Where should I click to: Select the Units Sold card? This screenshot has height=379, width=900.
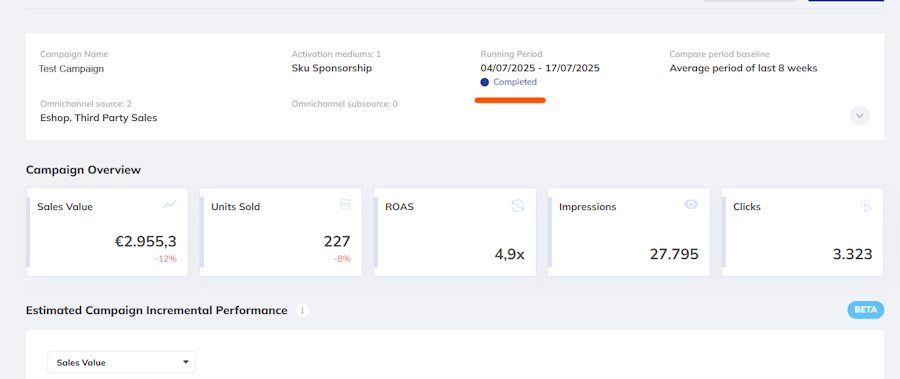pyautogui.click(x=281, y=232)
